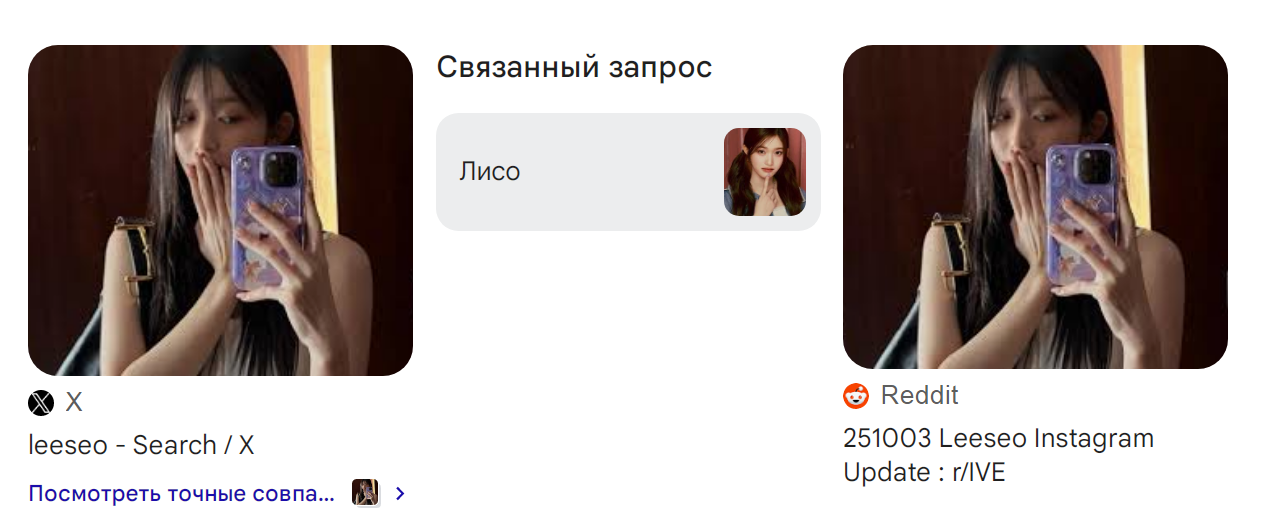The image size is (1276, 509).
Task: Click the red-background portrait in the Лисо chip
Action: point(765,172)
